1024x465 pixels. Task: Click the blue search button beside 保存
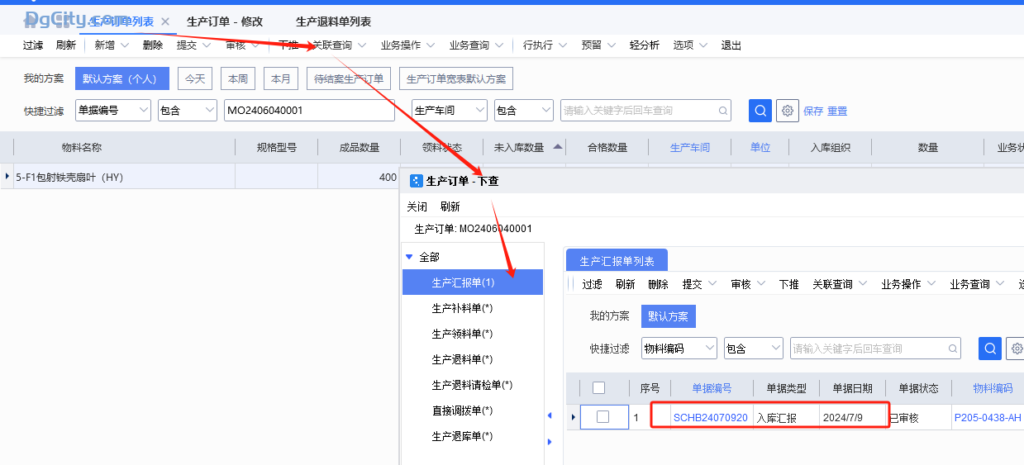[760, 110]
